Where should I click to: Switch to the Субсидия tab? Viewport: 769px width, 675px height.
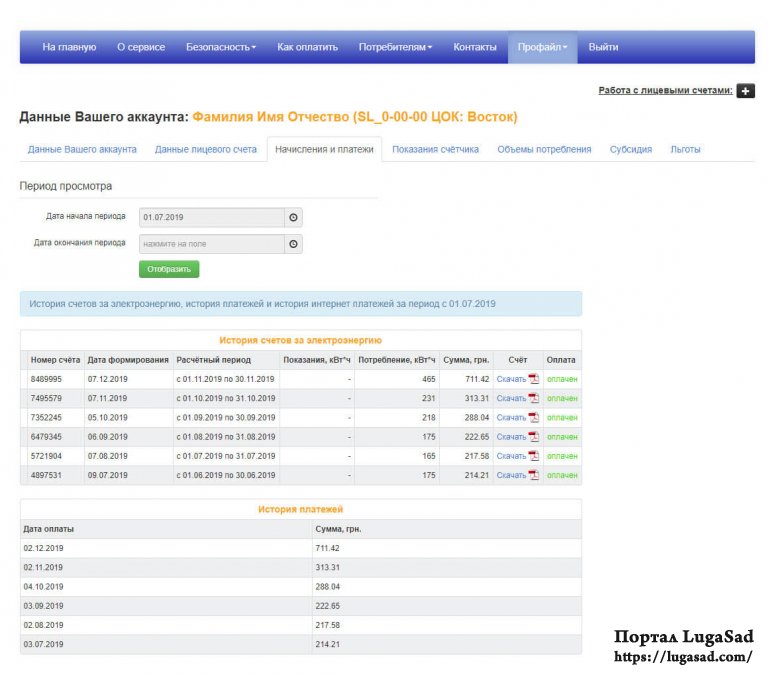pyautogui.click(x=631, y=149)
